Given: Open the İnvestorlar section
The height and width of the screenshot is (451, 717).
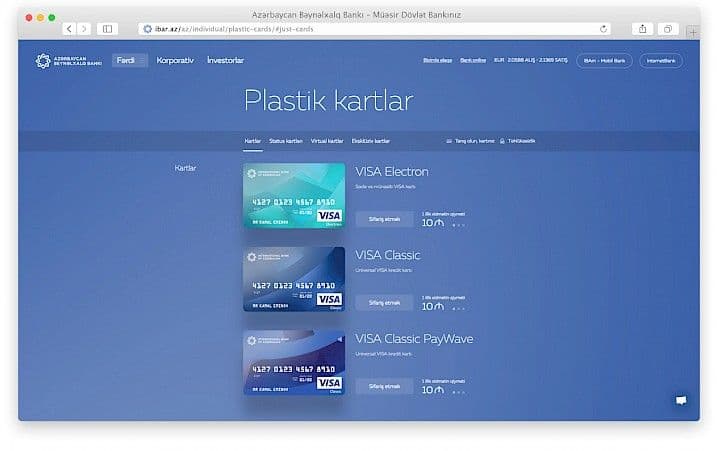Looking at the screenshot, I should tap(225, 60).
